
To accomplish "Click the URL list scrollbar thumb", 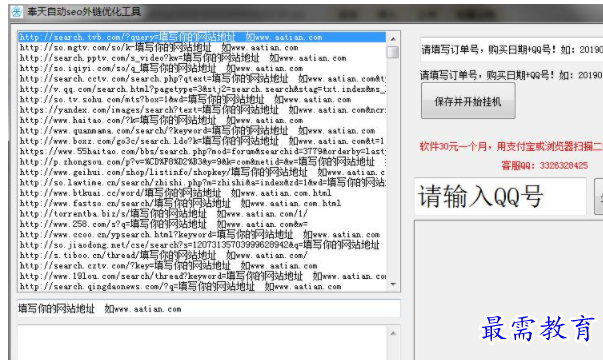I will click(393, 52).
